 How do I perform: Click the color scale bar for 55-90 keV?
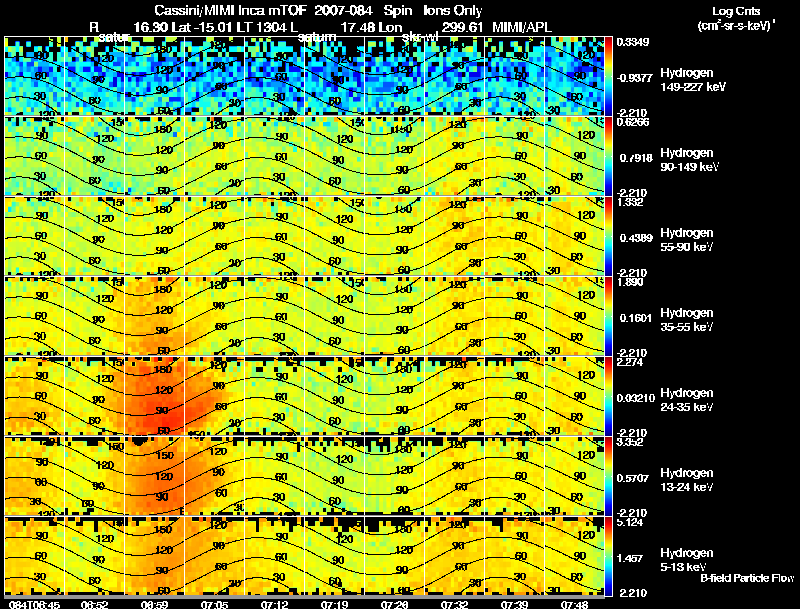coord(608,236)
